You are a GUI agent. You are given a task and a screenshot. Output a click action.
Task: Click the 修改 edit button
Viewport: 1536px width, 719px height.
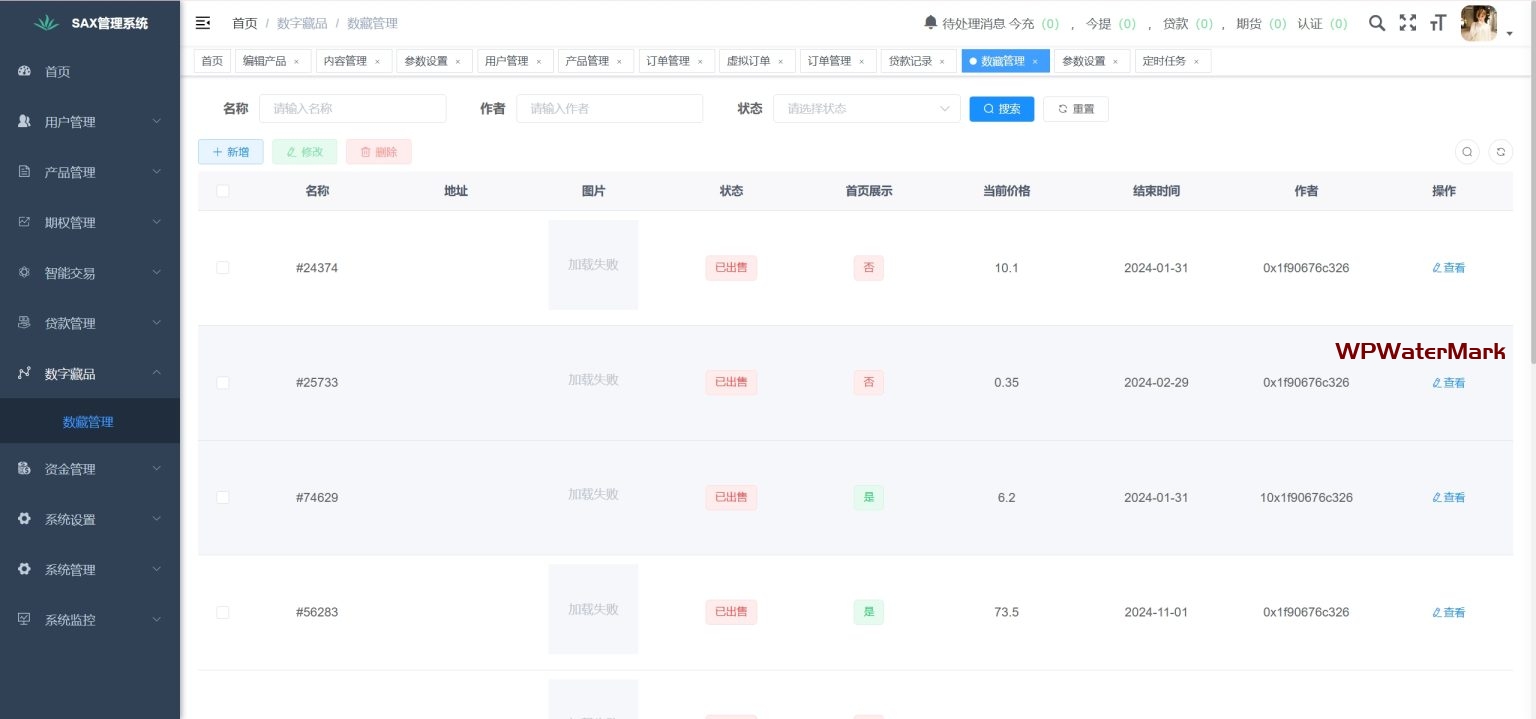[x=305, y=152]
